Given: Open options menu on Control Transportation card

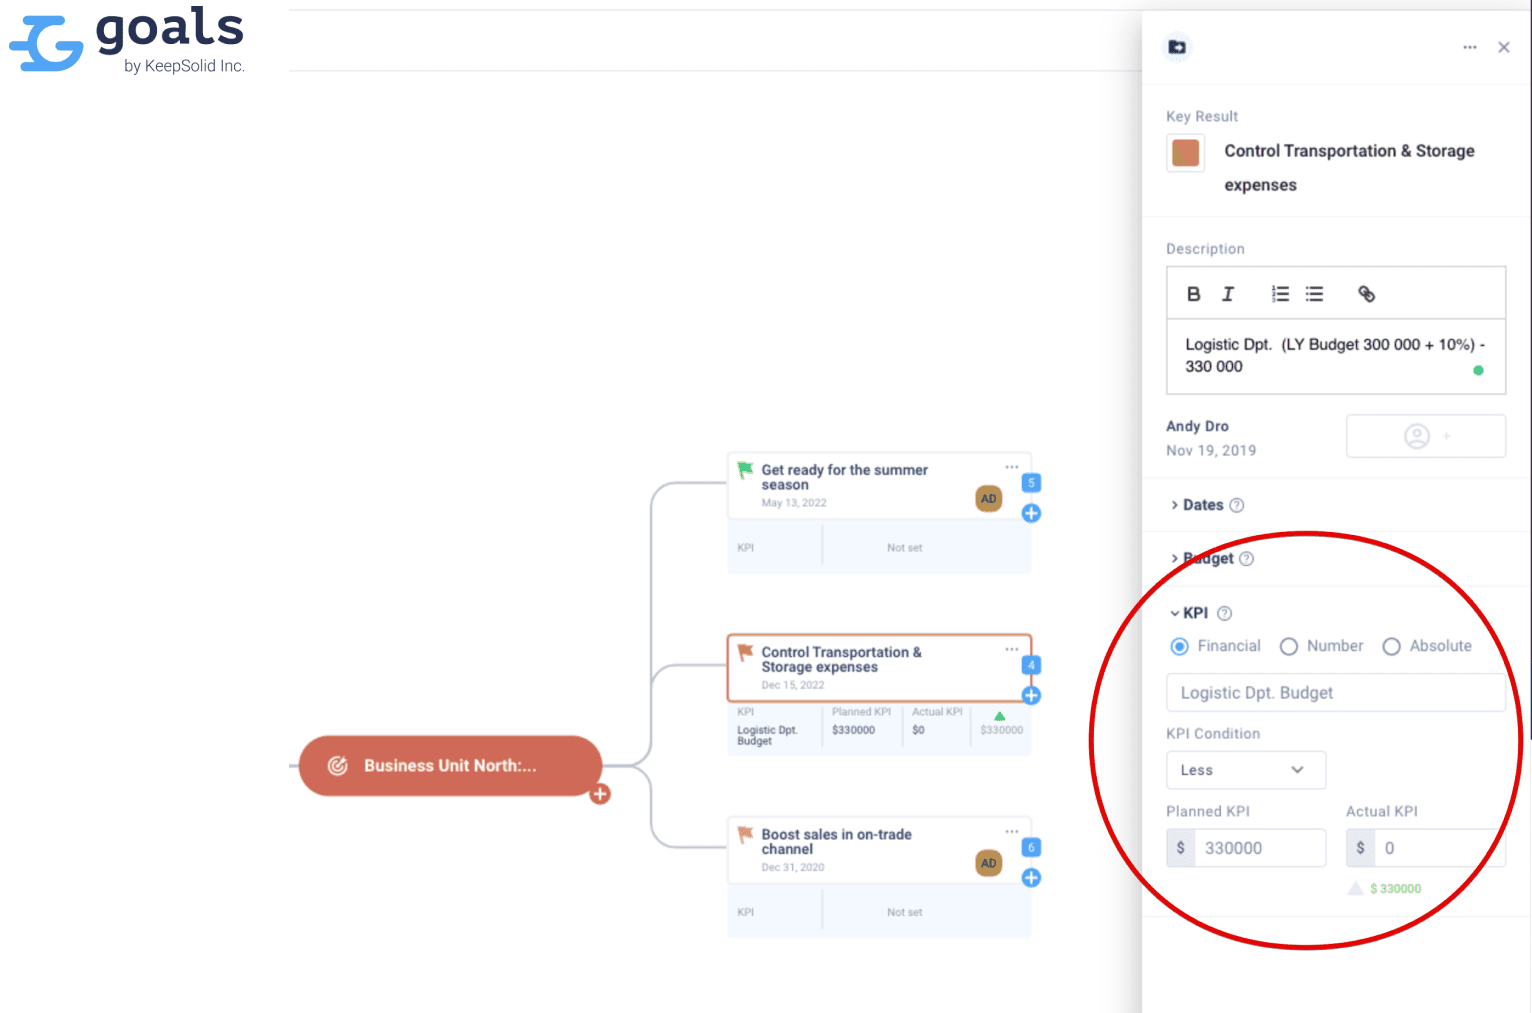Looking at the screenshot, I should pos(1012,649).
